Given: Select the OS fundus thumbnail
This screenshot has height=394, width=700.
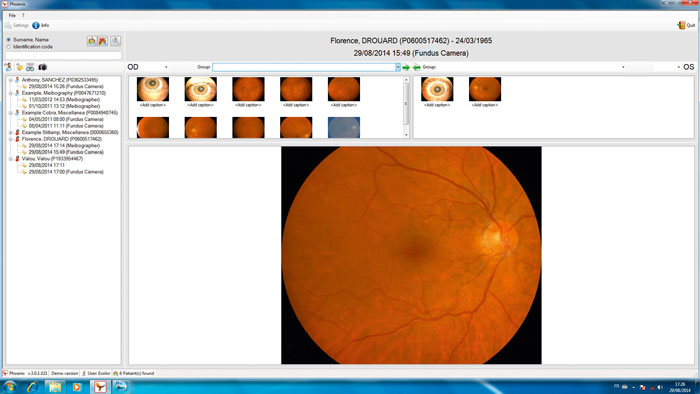Looking at the screenshot, I should click(x=485, y=89).
